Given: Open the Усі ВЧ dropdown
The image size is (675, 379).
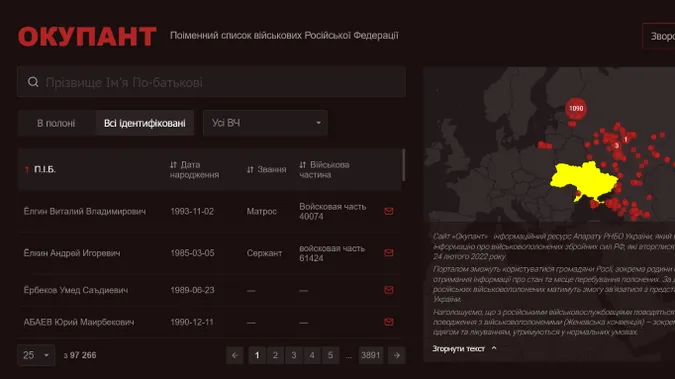Looking at the screenshot, I should point(265,123).
